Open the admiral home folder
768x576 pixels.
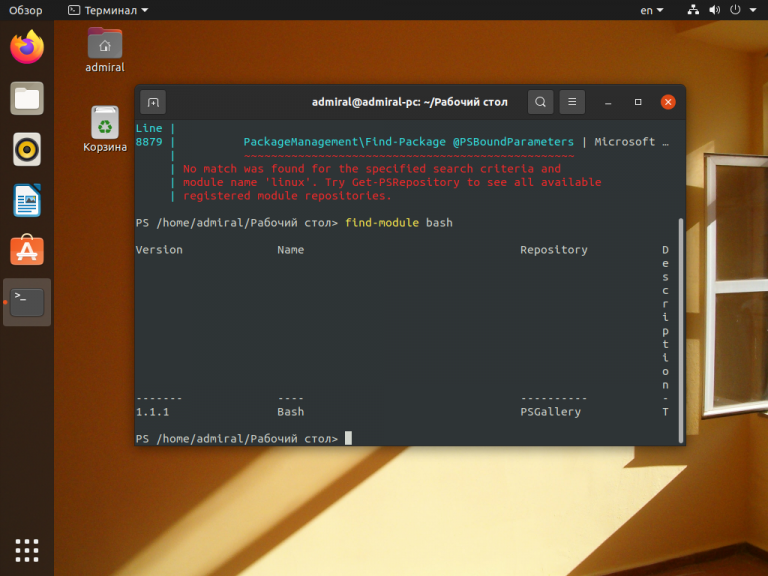tap(105, 45)
